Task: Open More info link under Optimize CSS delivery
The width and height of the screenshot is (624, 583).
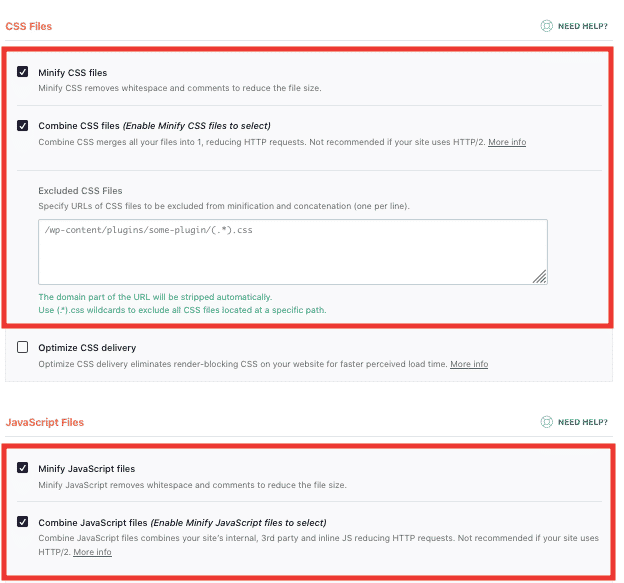Action: pyautogui.click(x=469, y=364)
